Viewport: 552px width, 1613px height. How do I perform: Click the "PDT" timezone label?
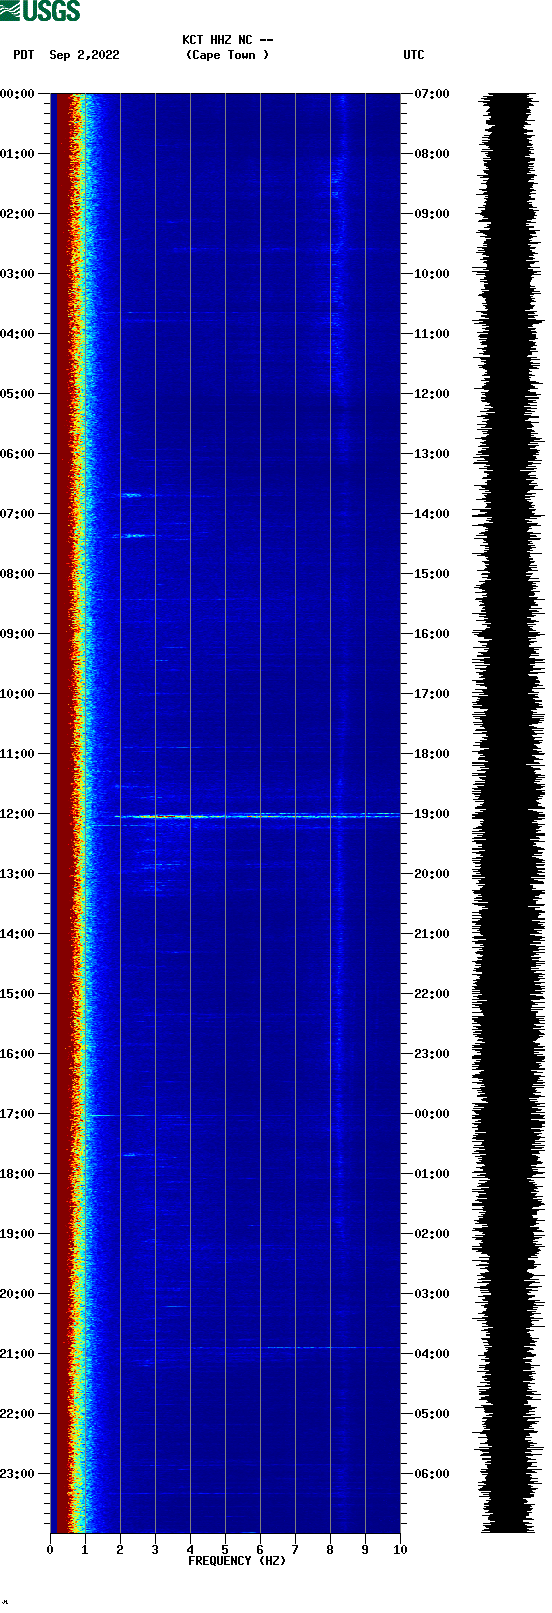pyautogui.click(x=23, y=55)
